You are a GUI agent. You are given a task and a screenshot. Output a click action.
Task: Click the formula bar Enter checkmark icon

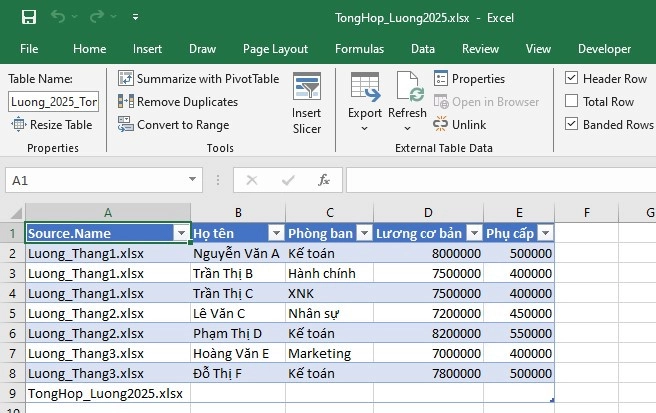288,180
